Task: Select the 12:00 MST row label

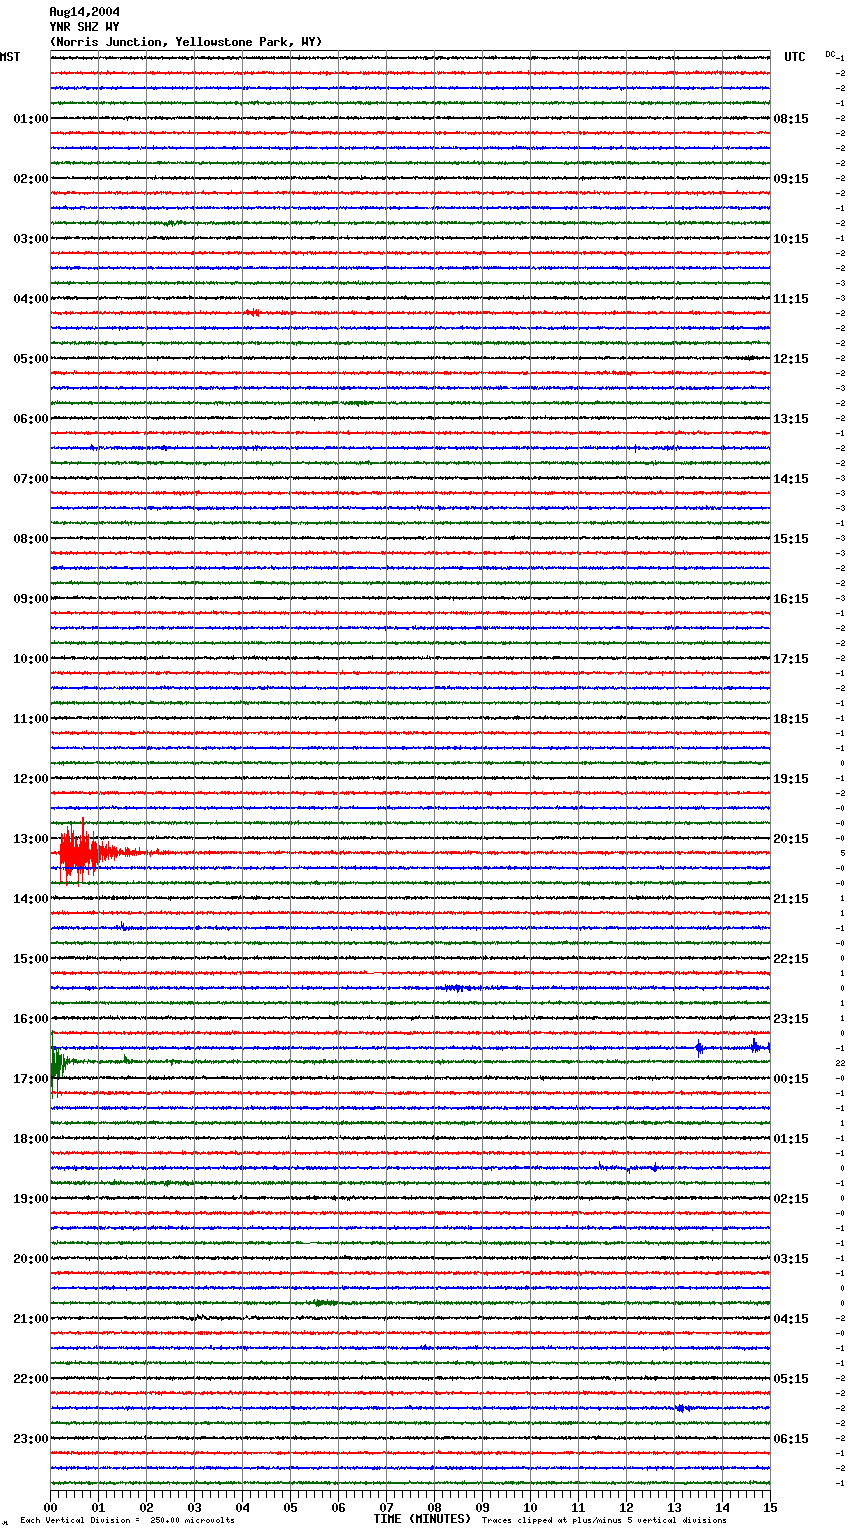Action: tap(31, 779)
